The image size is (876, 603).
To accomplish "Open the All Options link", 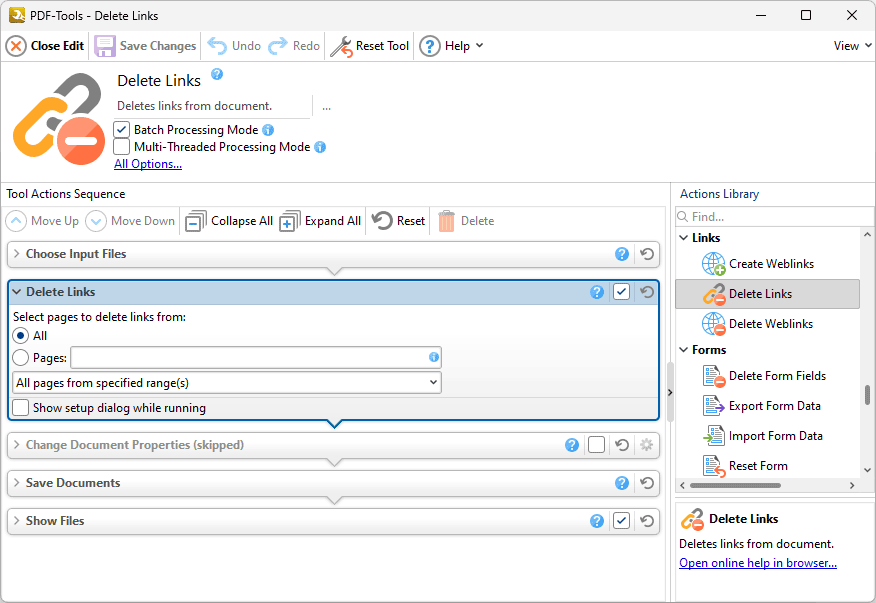I will pyautogui.click(x=148, y=164).
